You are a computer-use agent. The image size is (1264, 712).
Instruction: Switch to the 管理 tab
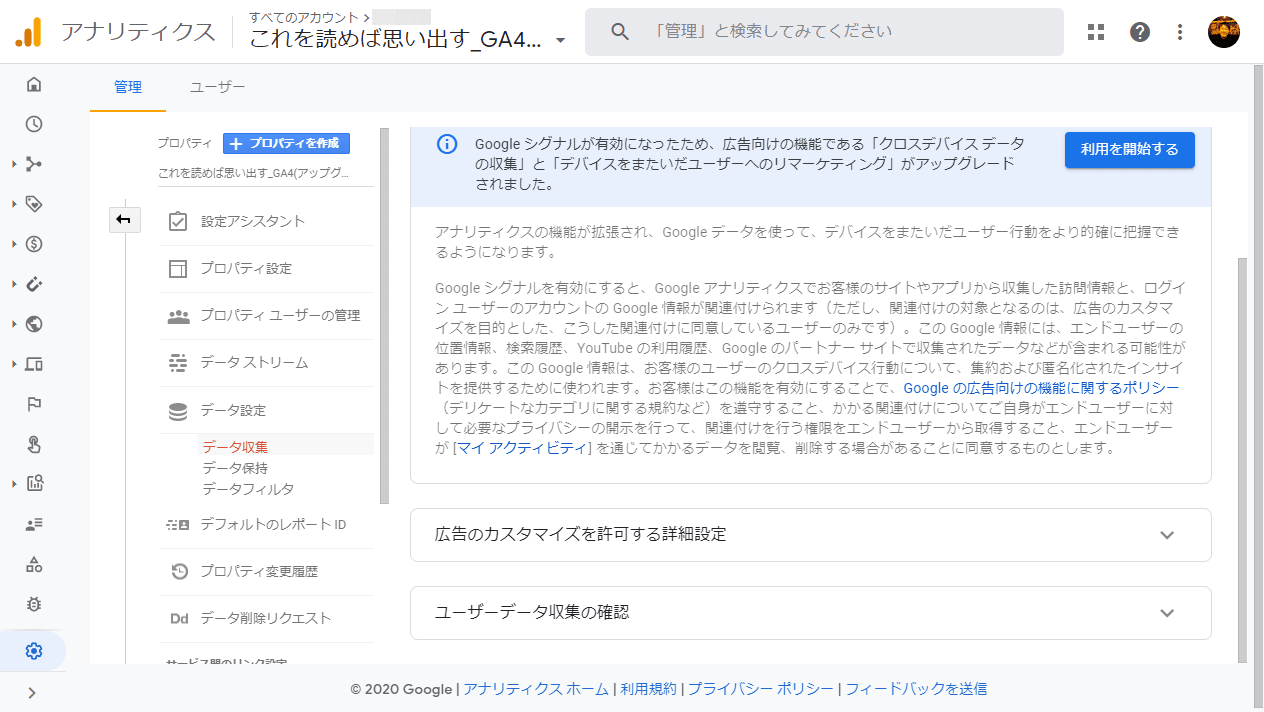(x=128, y=87)
